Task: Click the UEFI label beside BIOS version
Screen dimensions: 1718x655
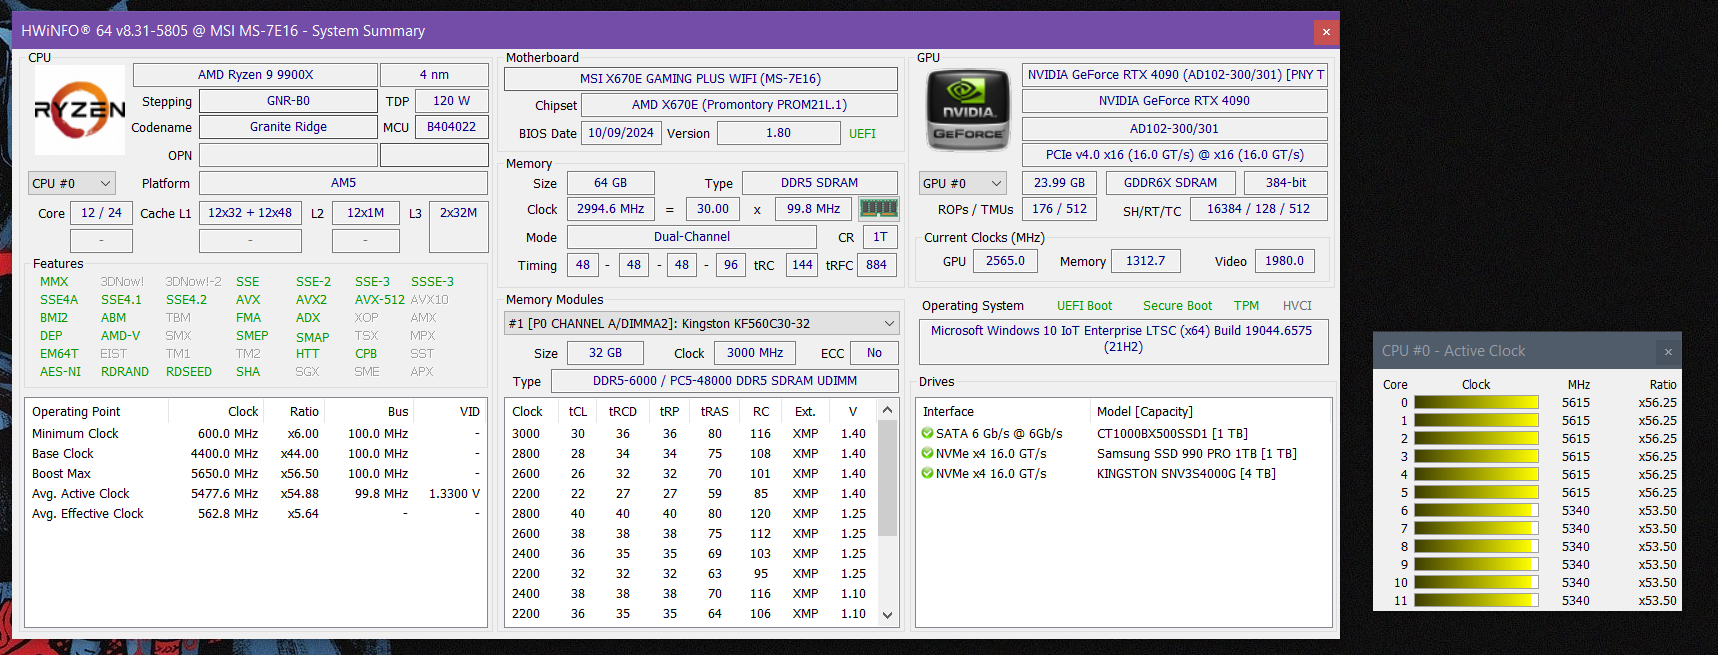Action: [x=862, y=134]
